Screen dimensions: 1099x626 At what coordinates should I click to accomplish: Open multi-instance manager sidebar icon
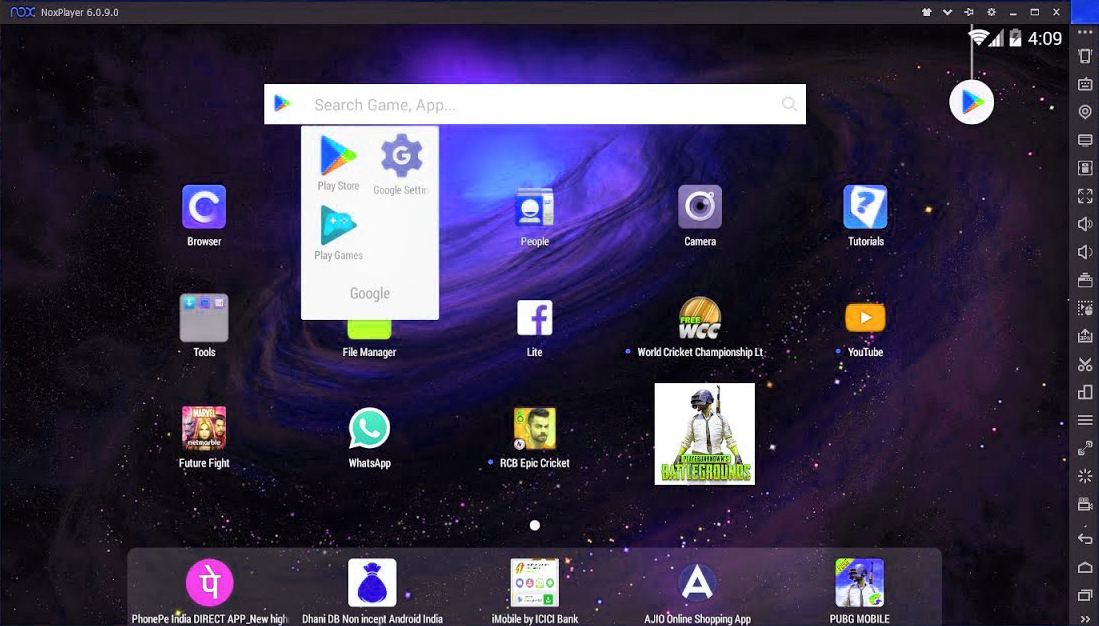point(1085,392)
